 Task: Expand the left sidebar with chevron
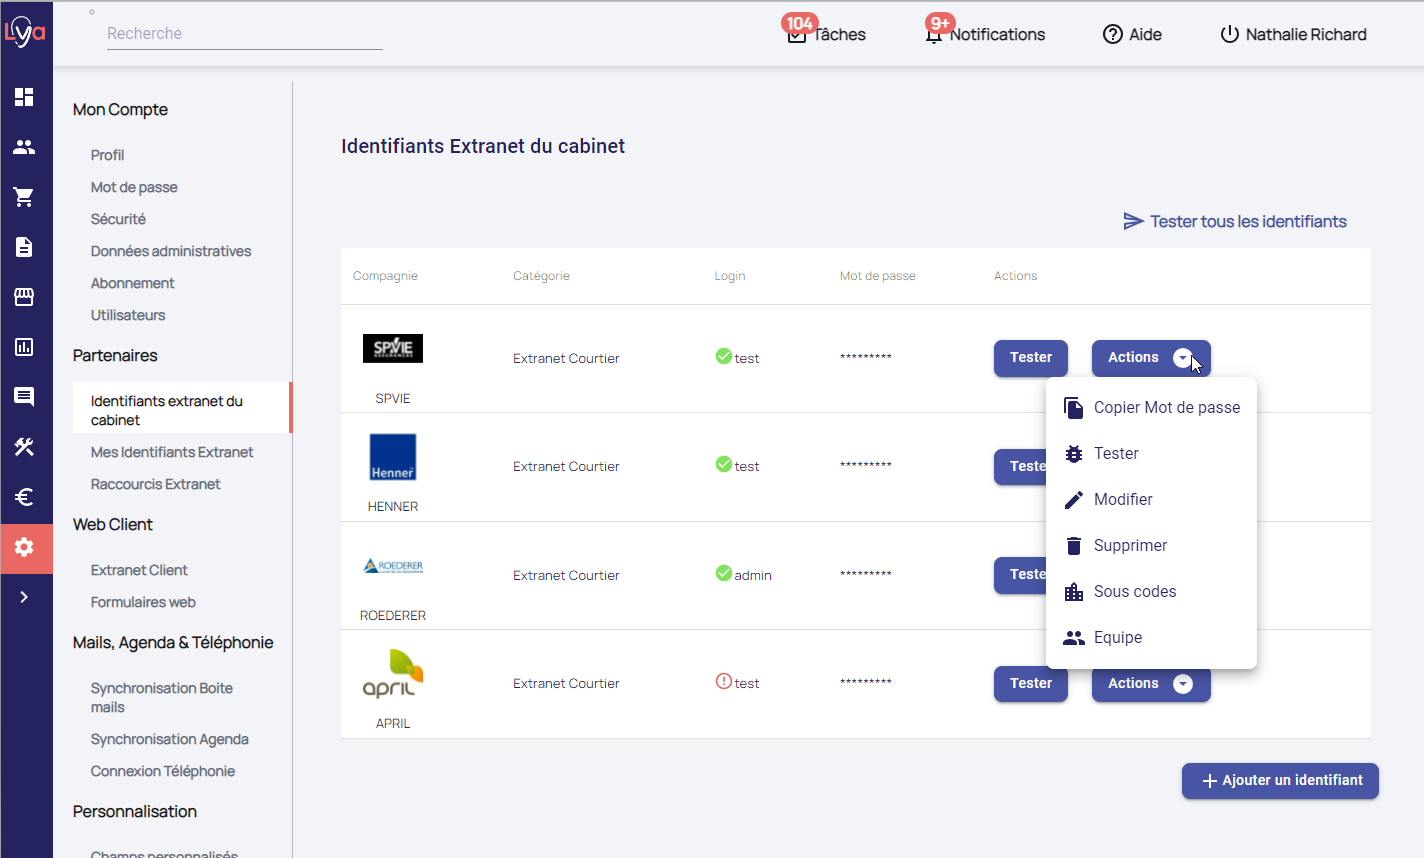tap(24, 597)
